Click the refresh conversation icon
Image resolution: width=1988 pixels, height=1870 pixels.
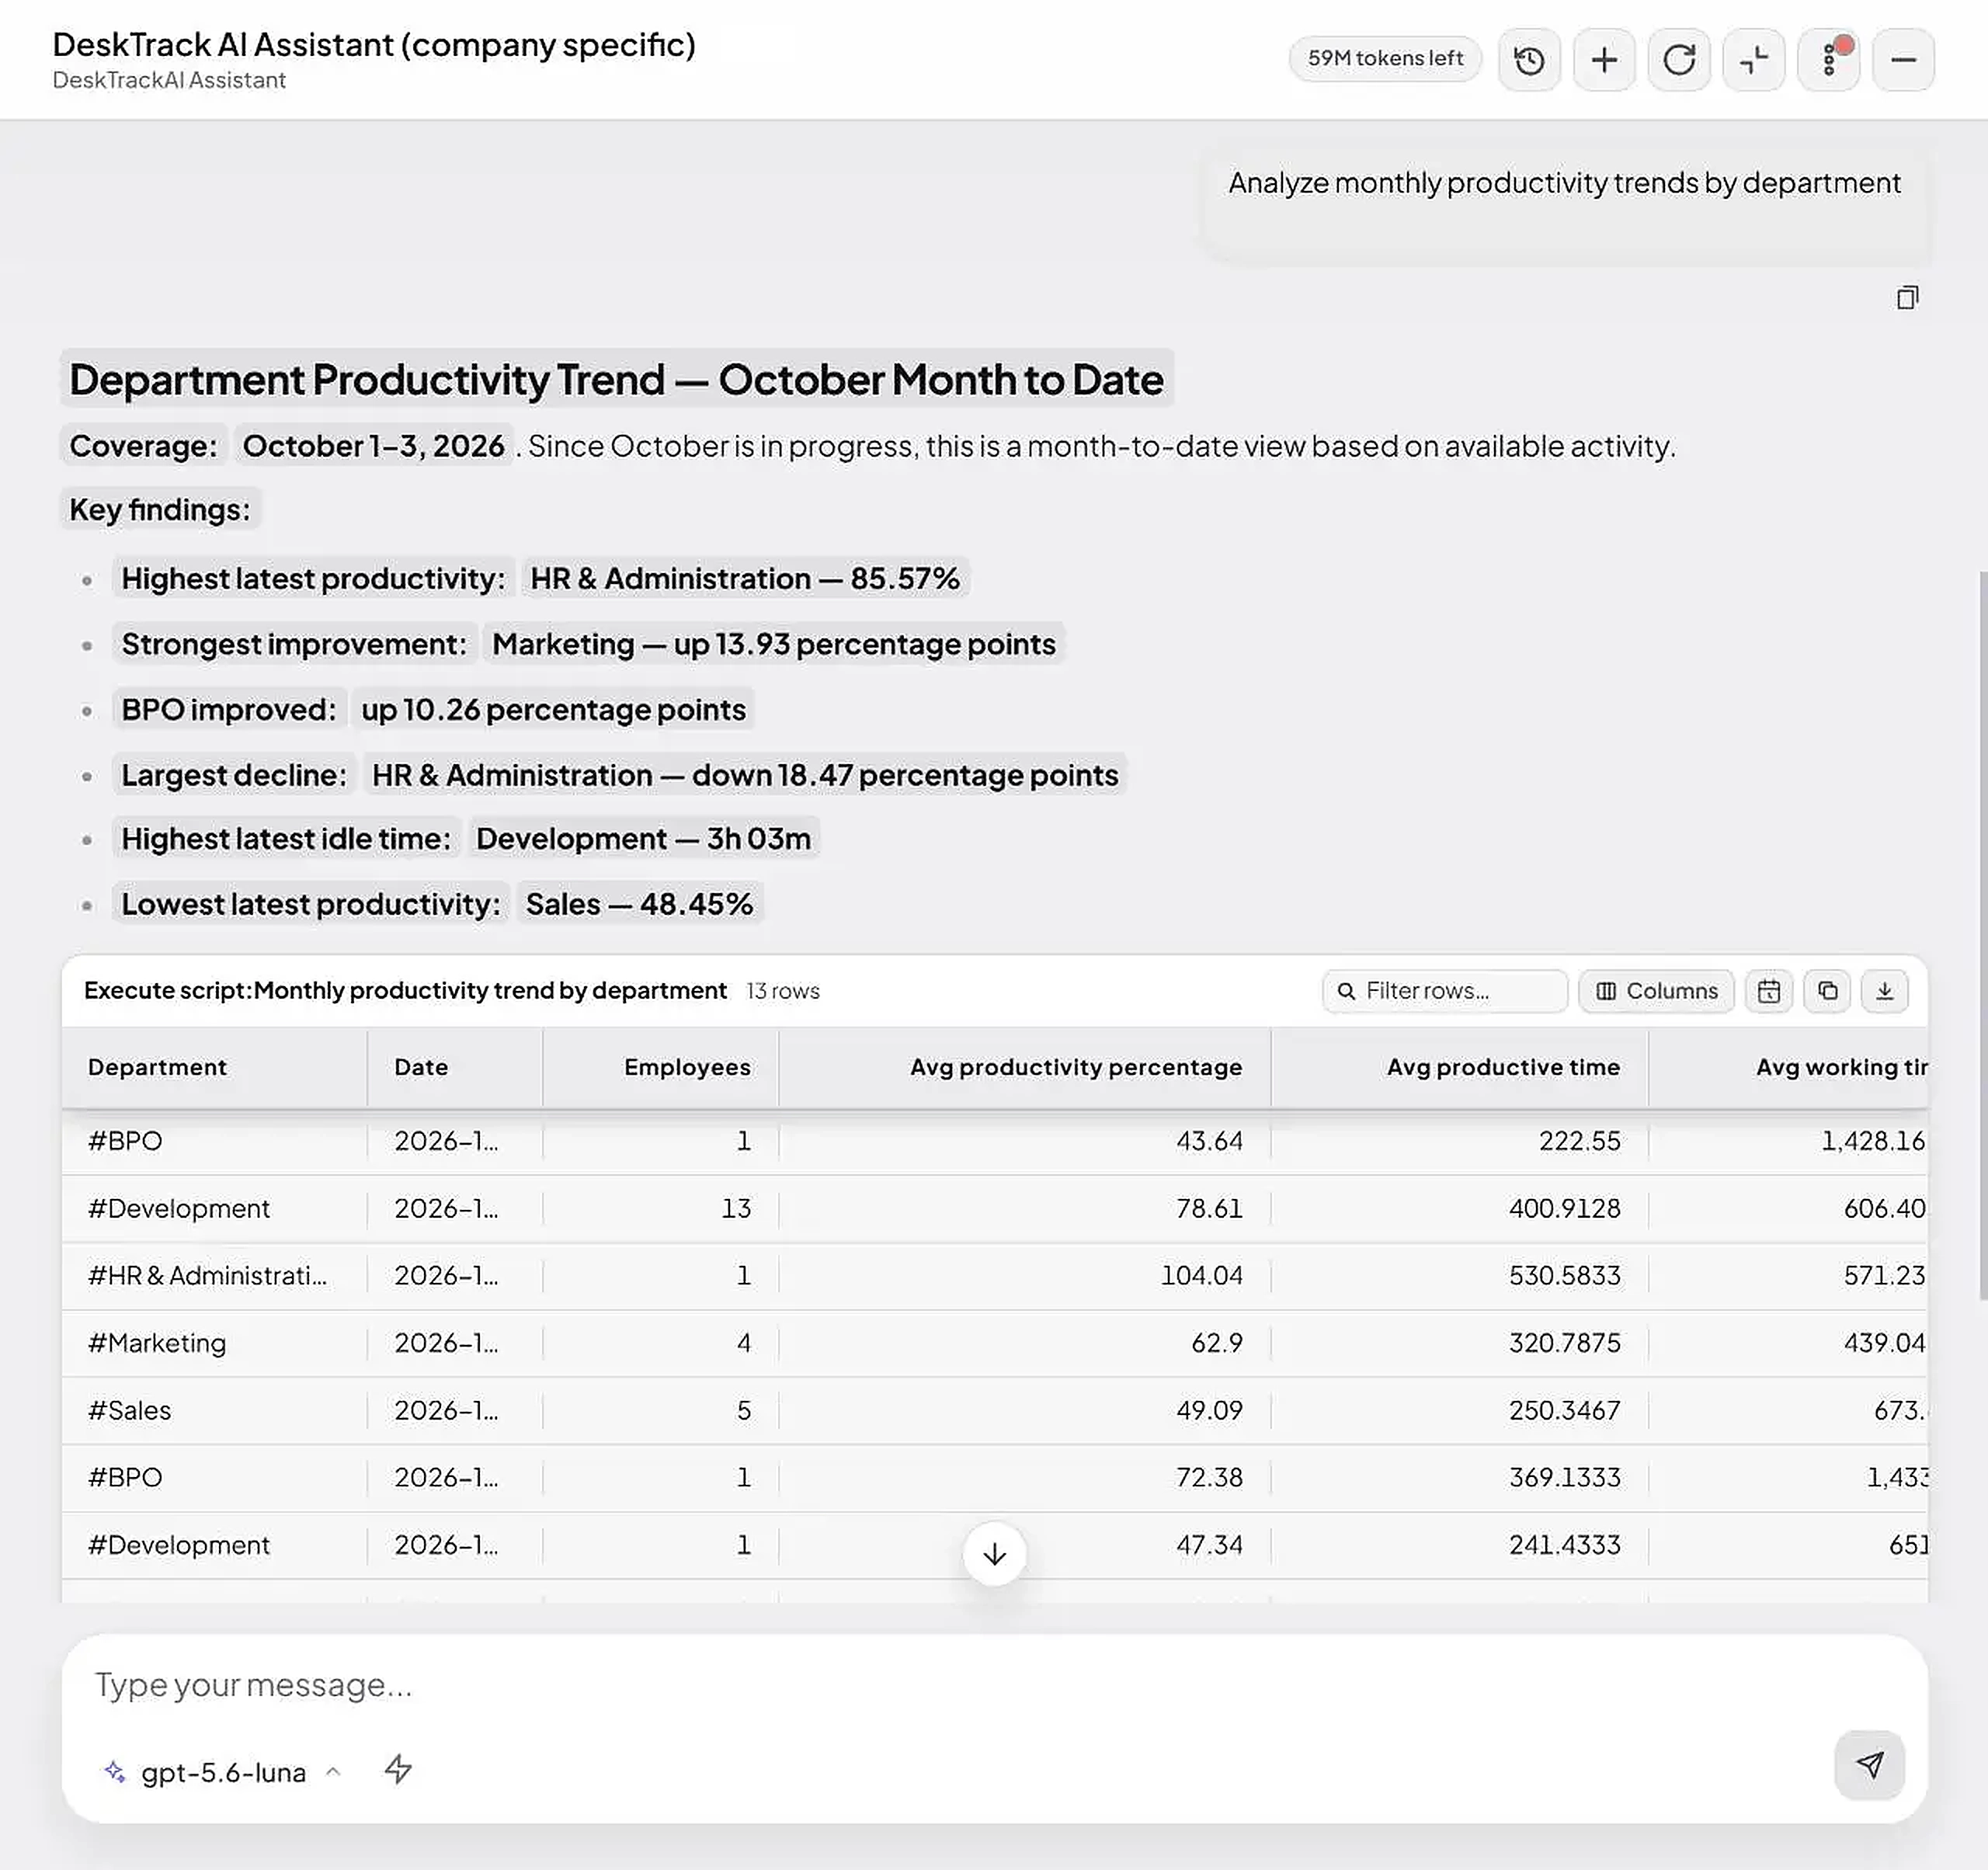coord(1679,60)
